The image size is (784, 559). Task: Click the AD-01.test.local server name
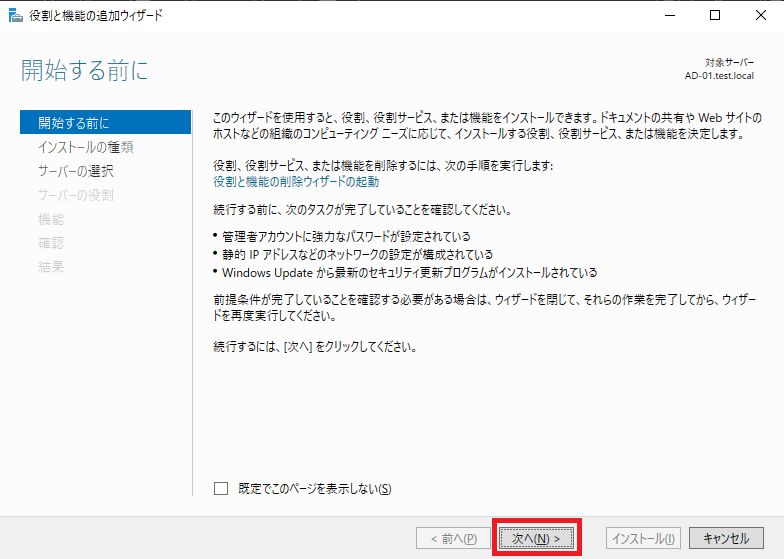point(719,76)
